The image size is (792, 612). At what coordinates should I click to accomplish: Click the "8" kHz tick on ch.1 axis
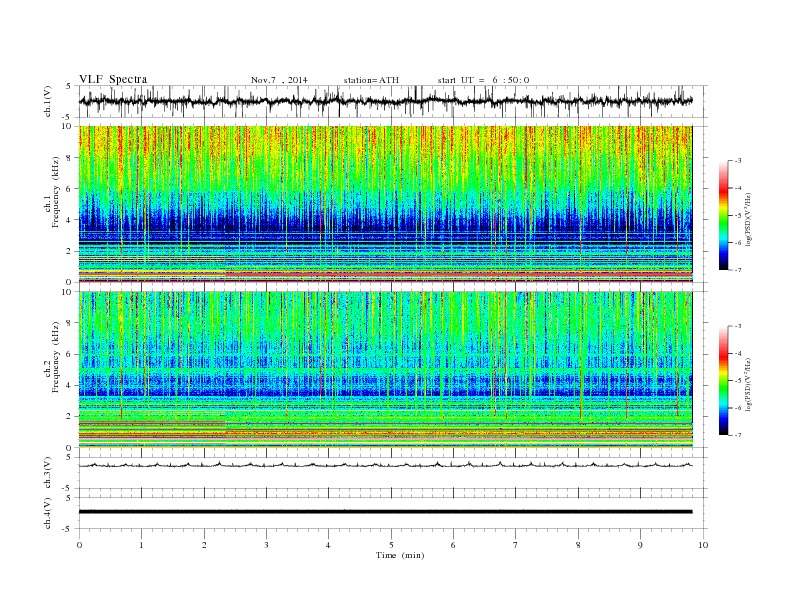[x=70, y=158]
